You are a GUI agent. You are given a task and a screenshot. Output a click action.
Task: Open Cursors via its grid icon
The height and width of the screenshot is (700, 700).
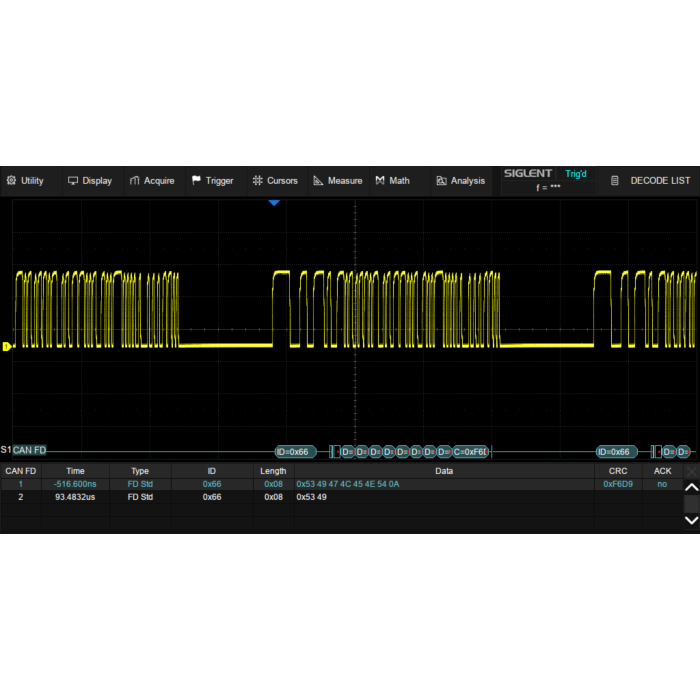(x=258, y=181)
